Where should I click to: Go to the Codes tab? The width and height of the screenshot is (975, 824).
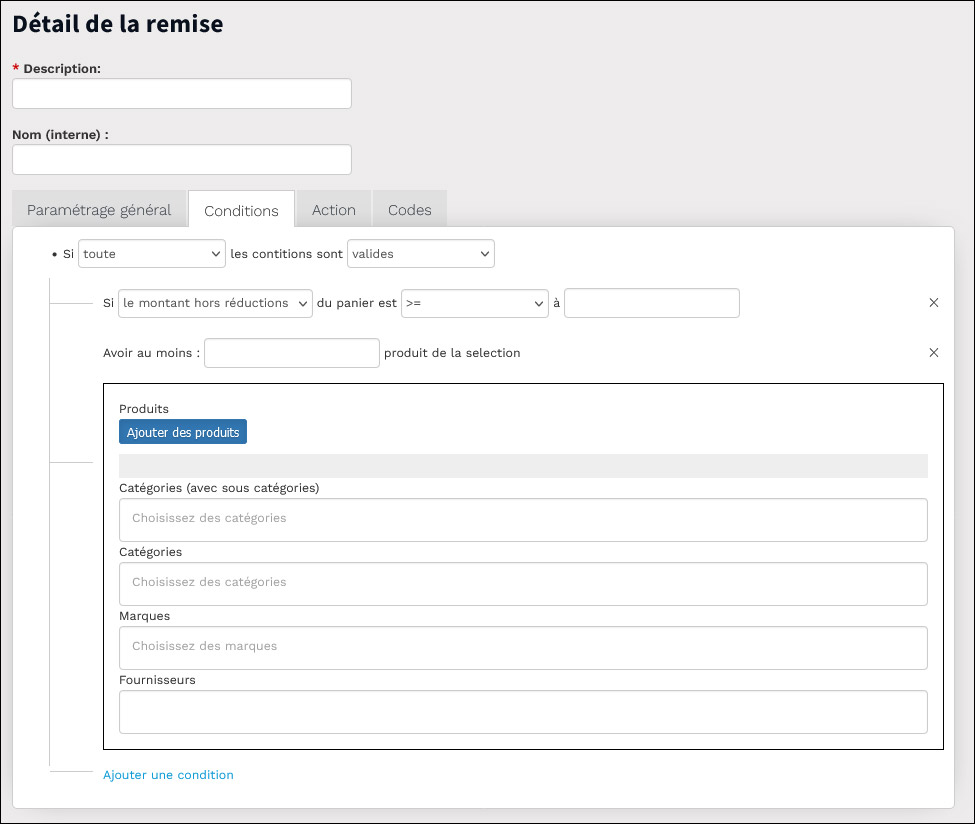click(x=410, y=210)
